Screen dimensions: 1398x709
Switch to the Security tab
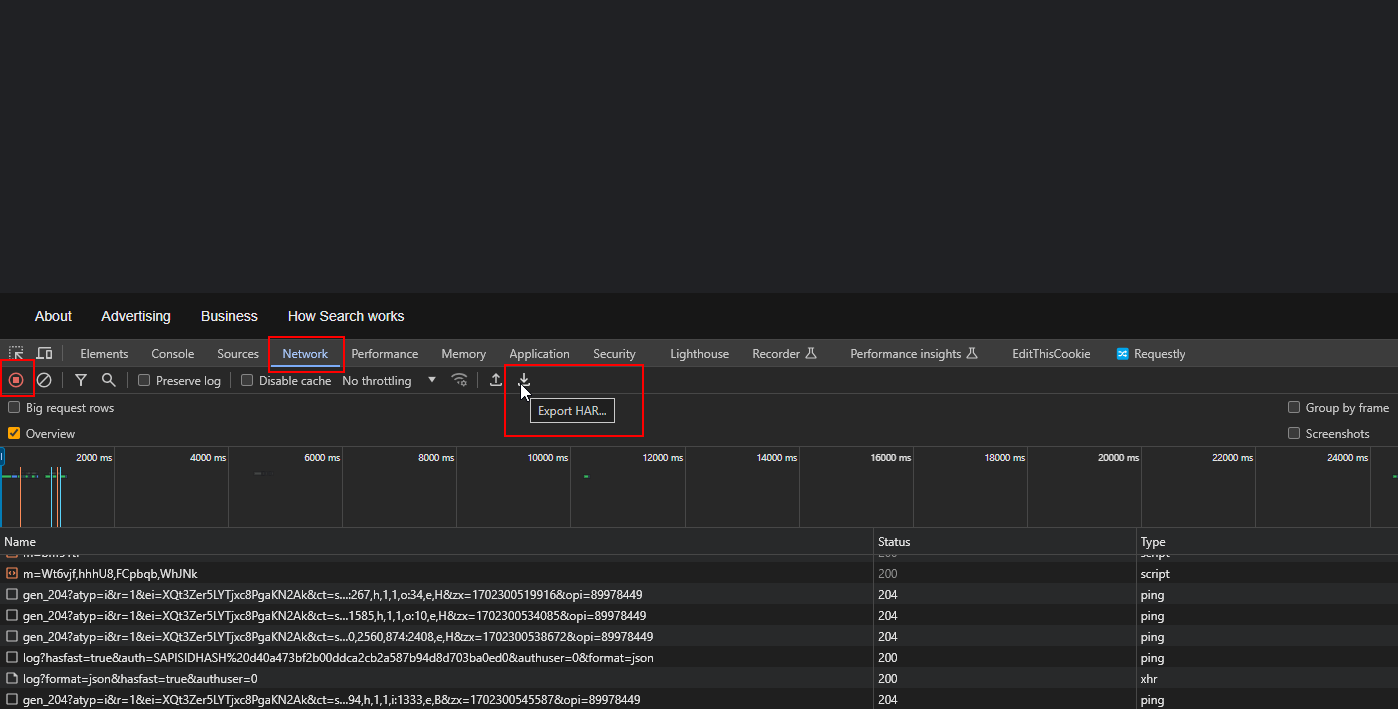pyautogui.click(x=614, y=354)
